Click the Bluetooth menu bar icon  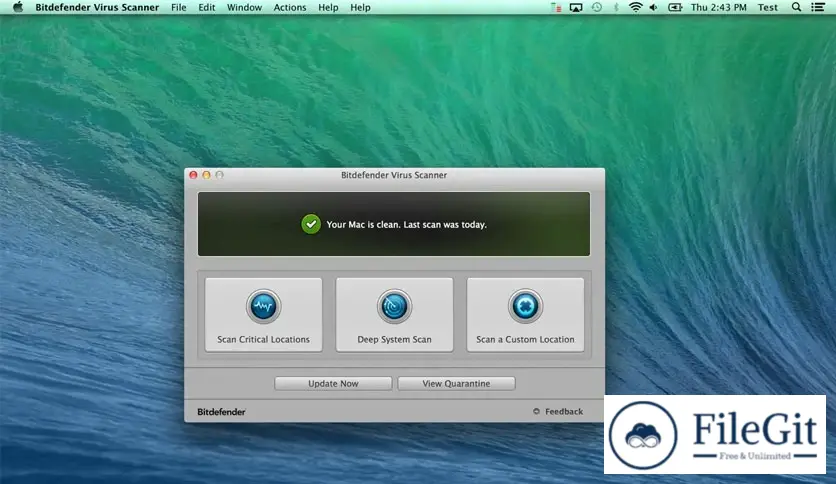(x=616, y=7)
